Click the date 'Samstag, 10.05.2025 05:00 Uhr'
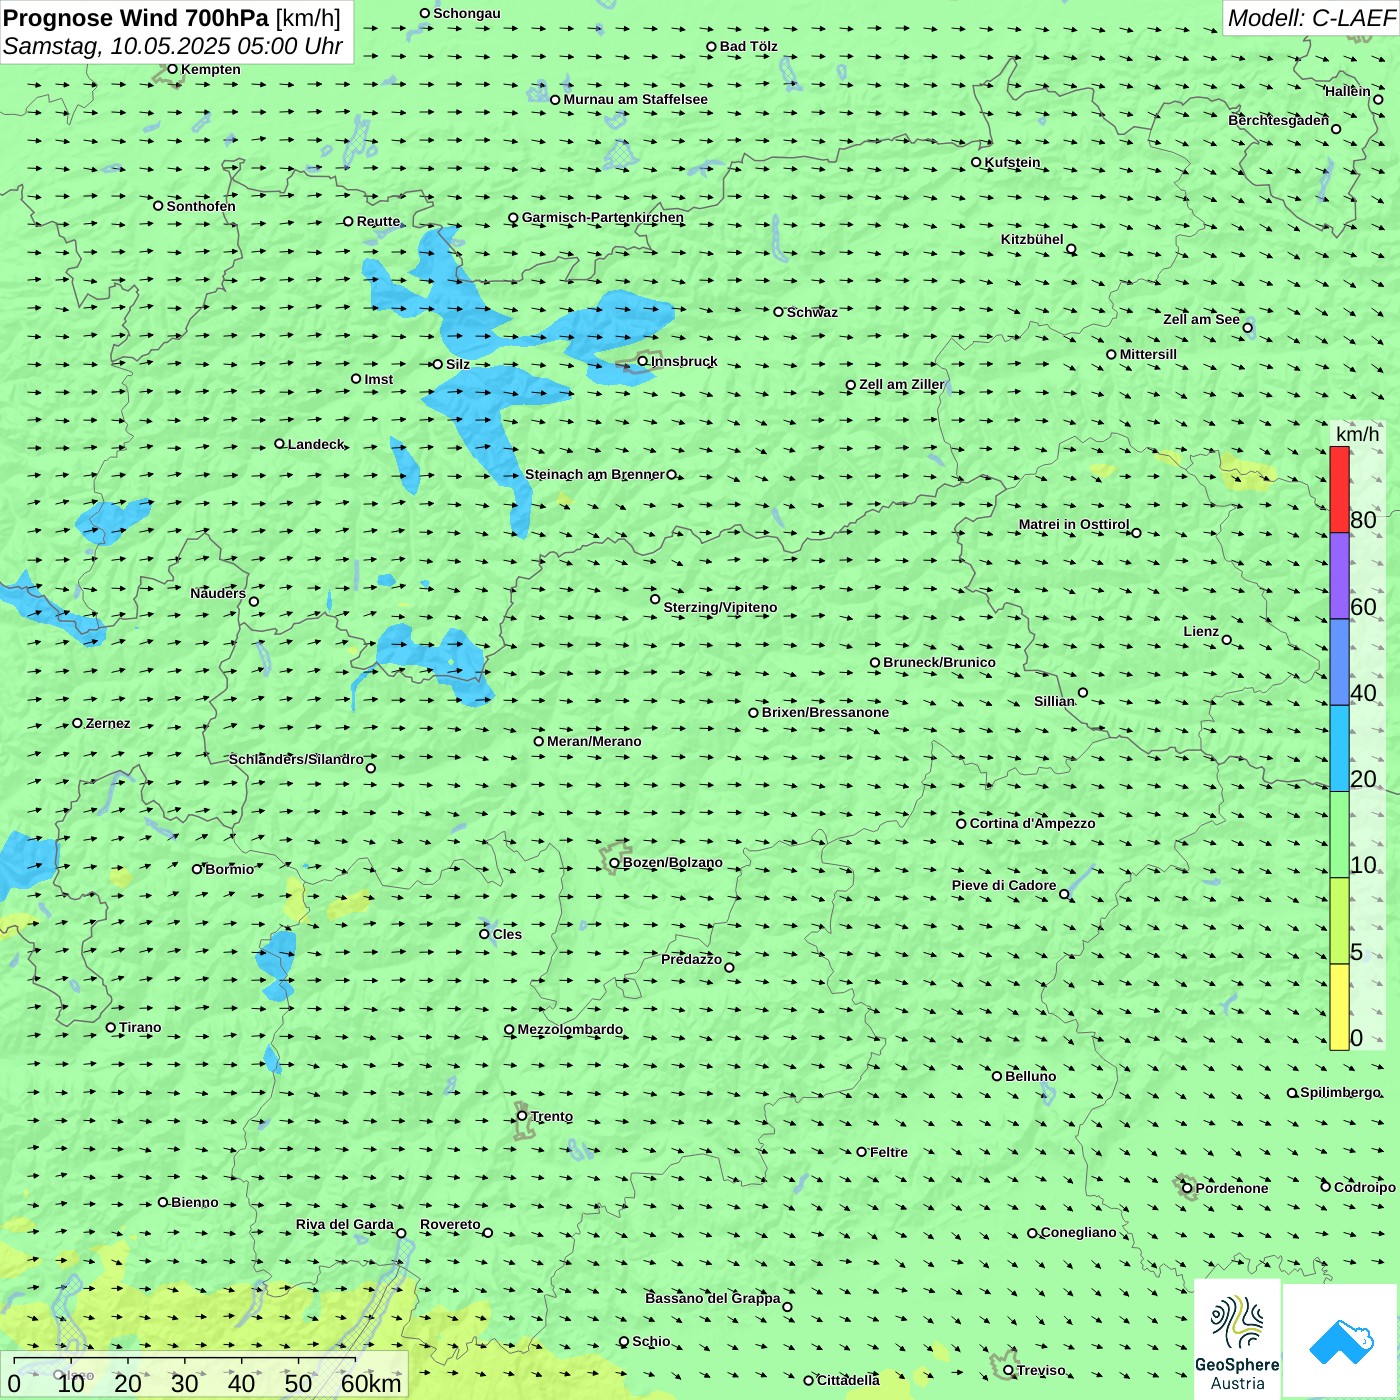The width and height of the screenshot is (1400, 1400). (x=173, y=47)
